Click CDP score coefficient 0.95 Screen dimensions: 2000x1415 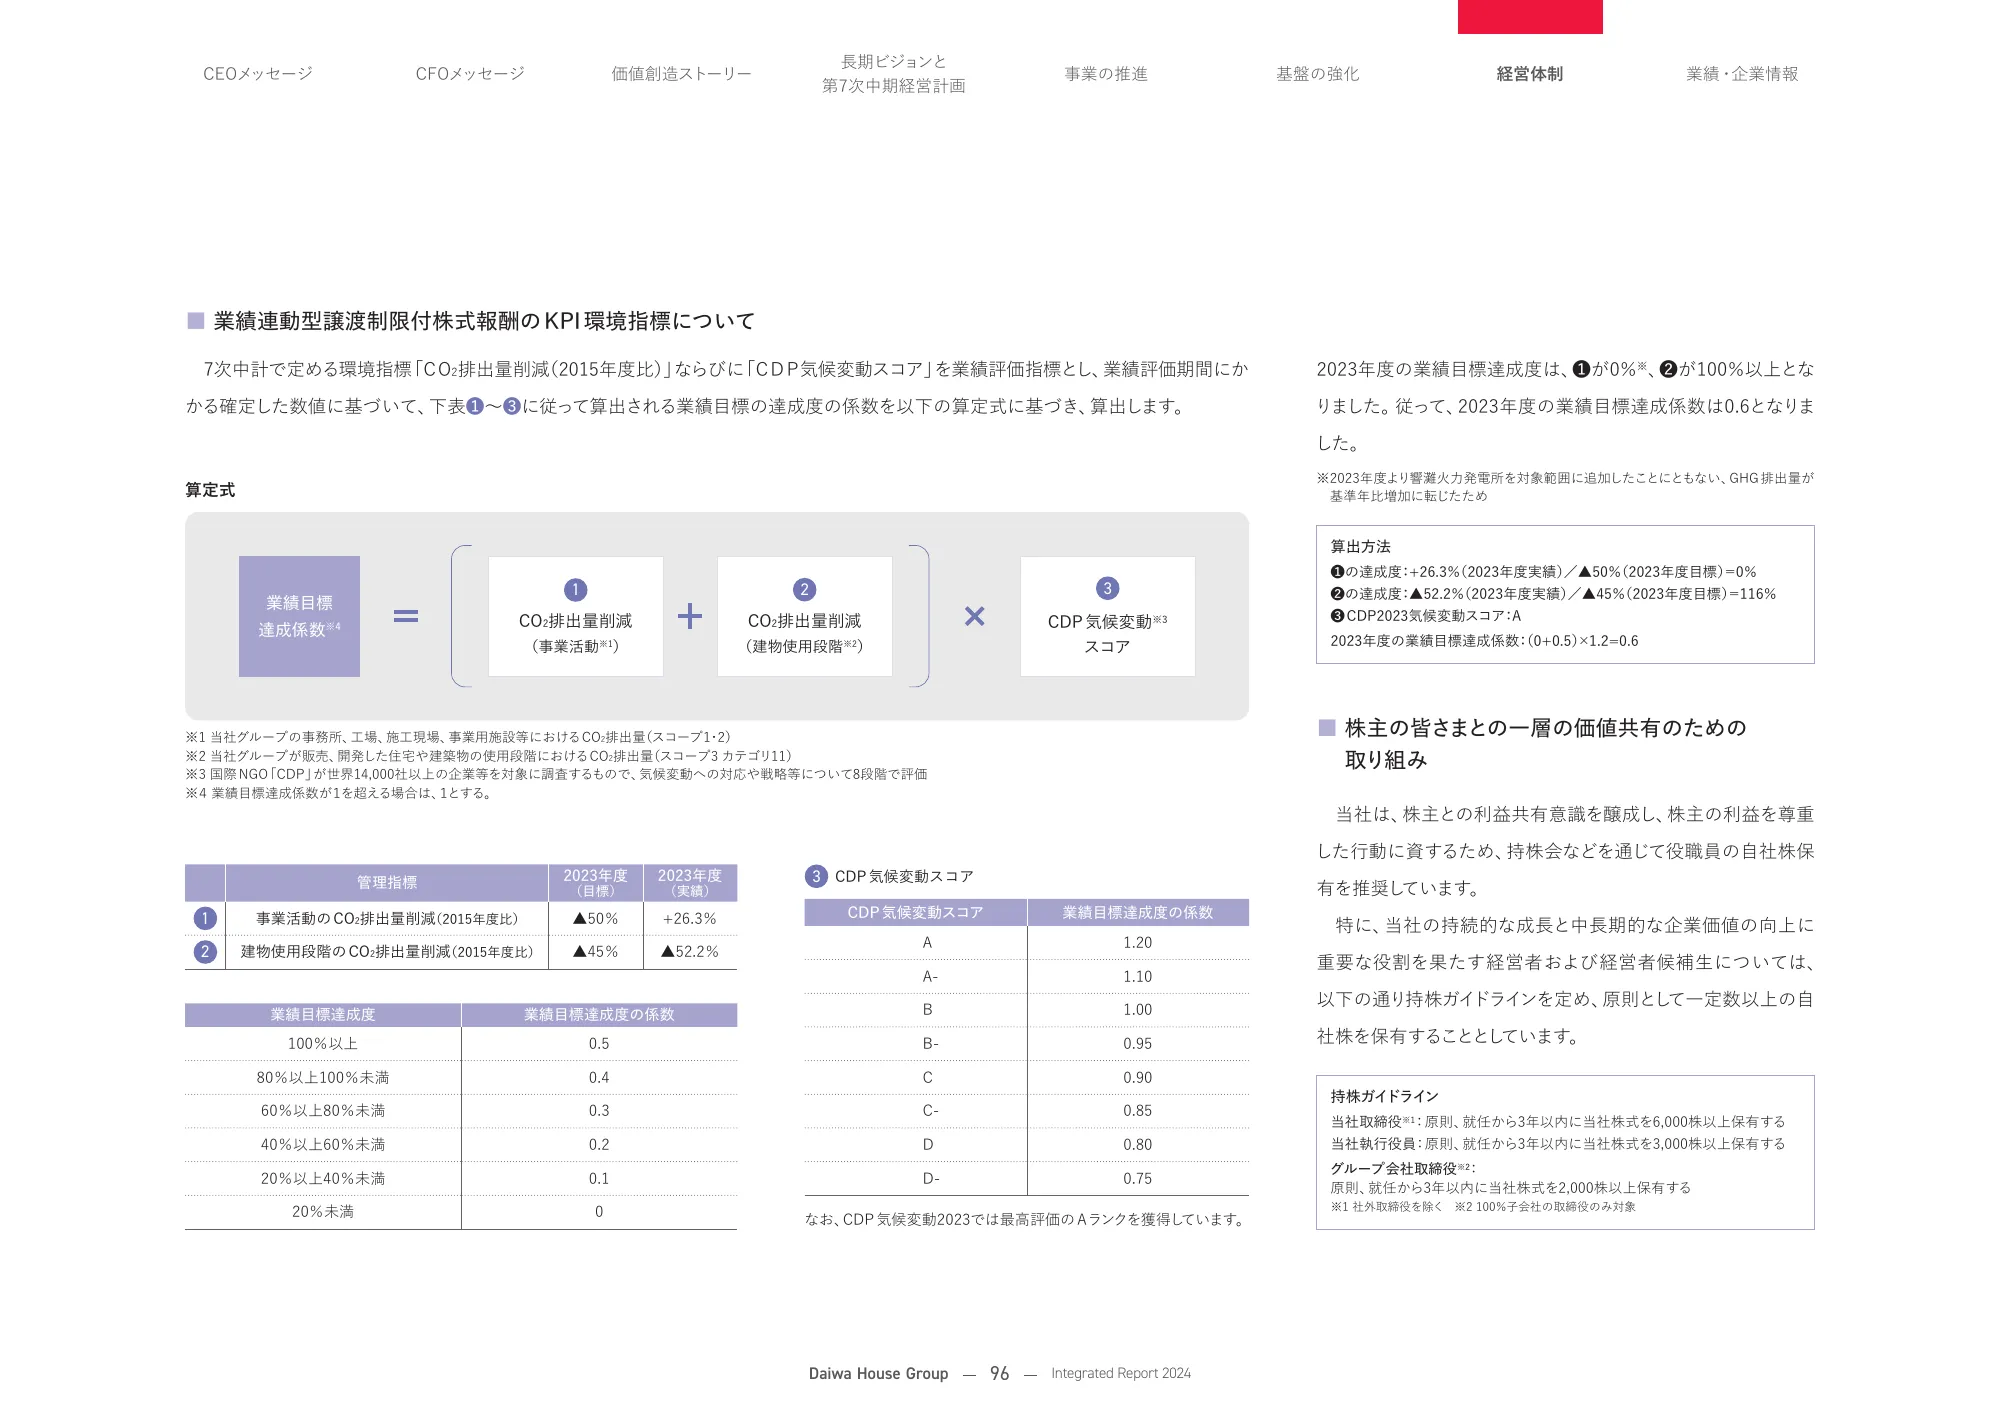[1138, 1043]
